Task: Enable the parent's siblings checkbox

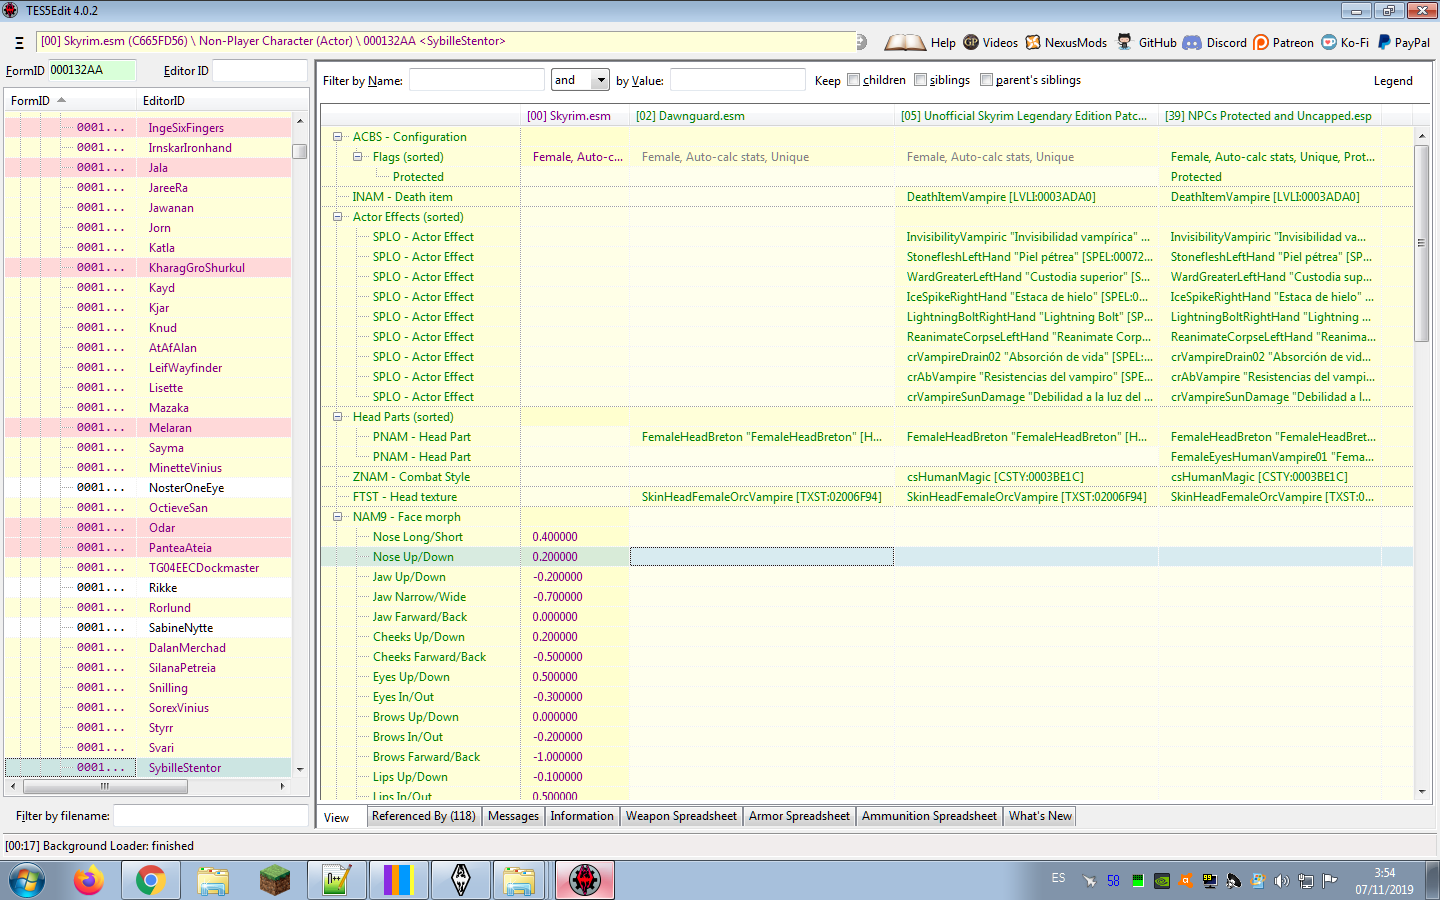Action: 986,80
